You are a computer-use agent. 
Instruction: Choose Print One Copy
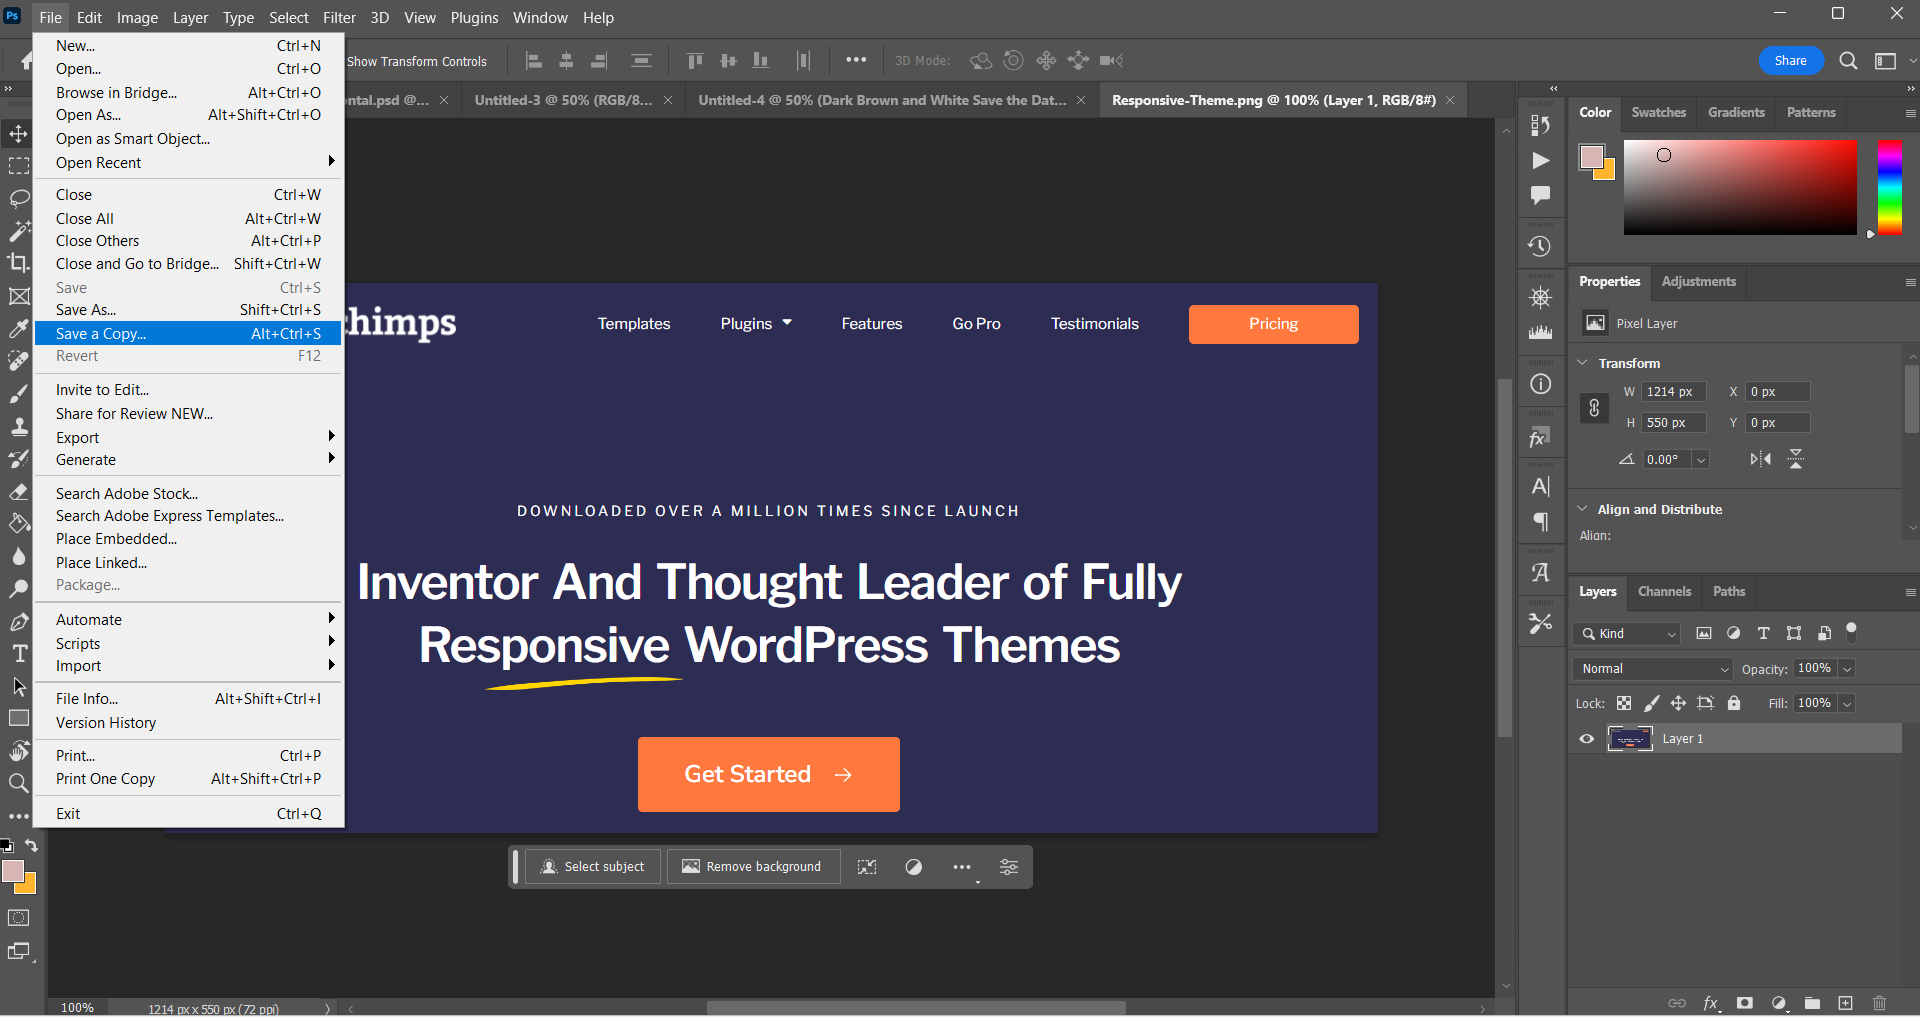(x=188, y=779)
